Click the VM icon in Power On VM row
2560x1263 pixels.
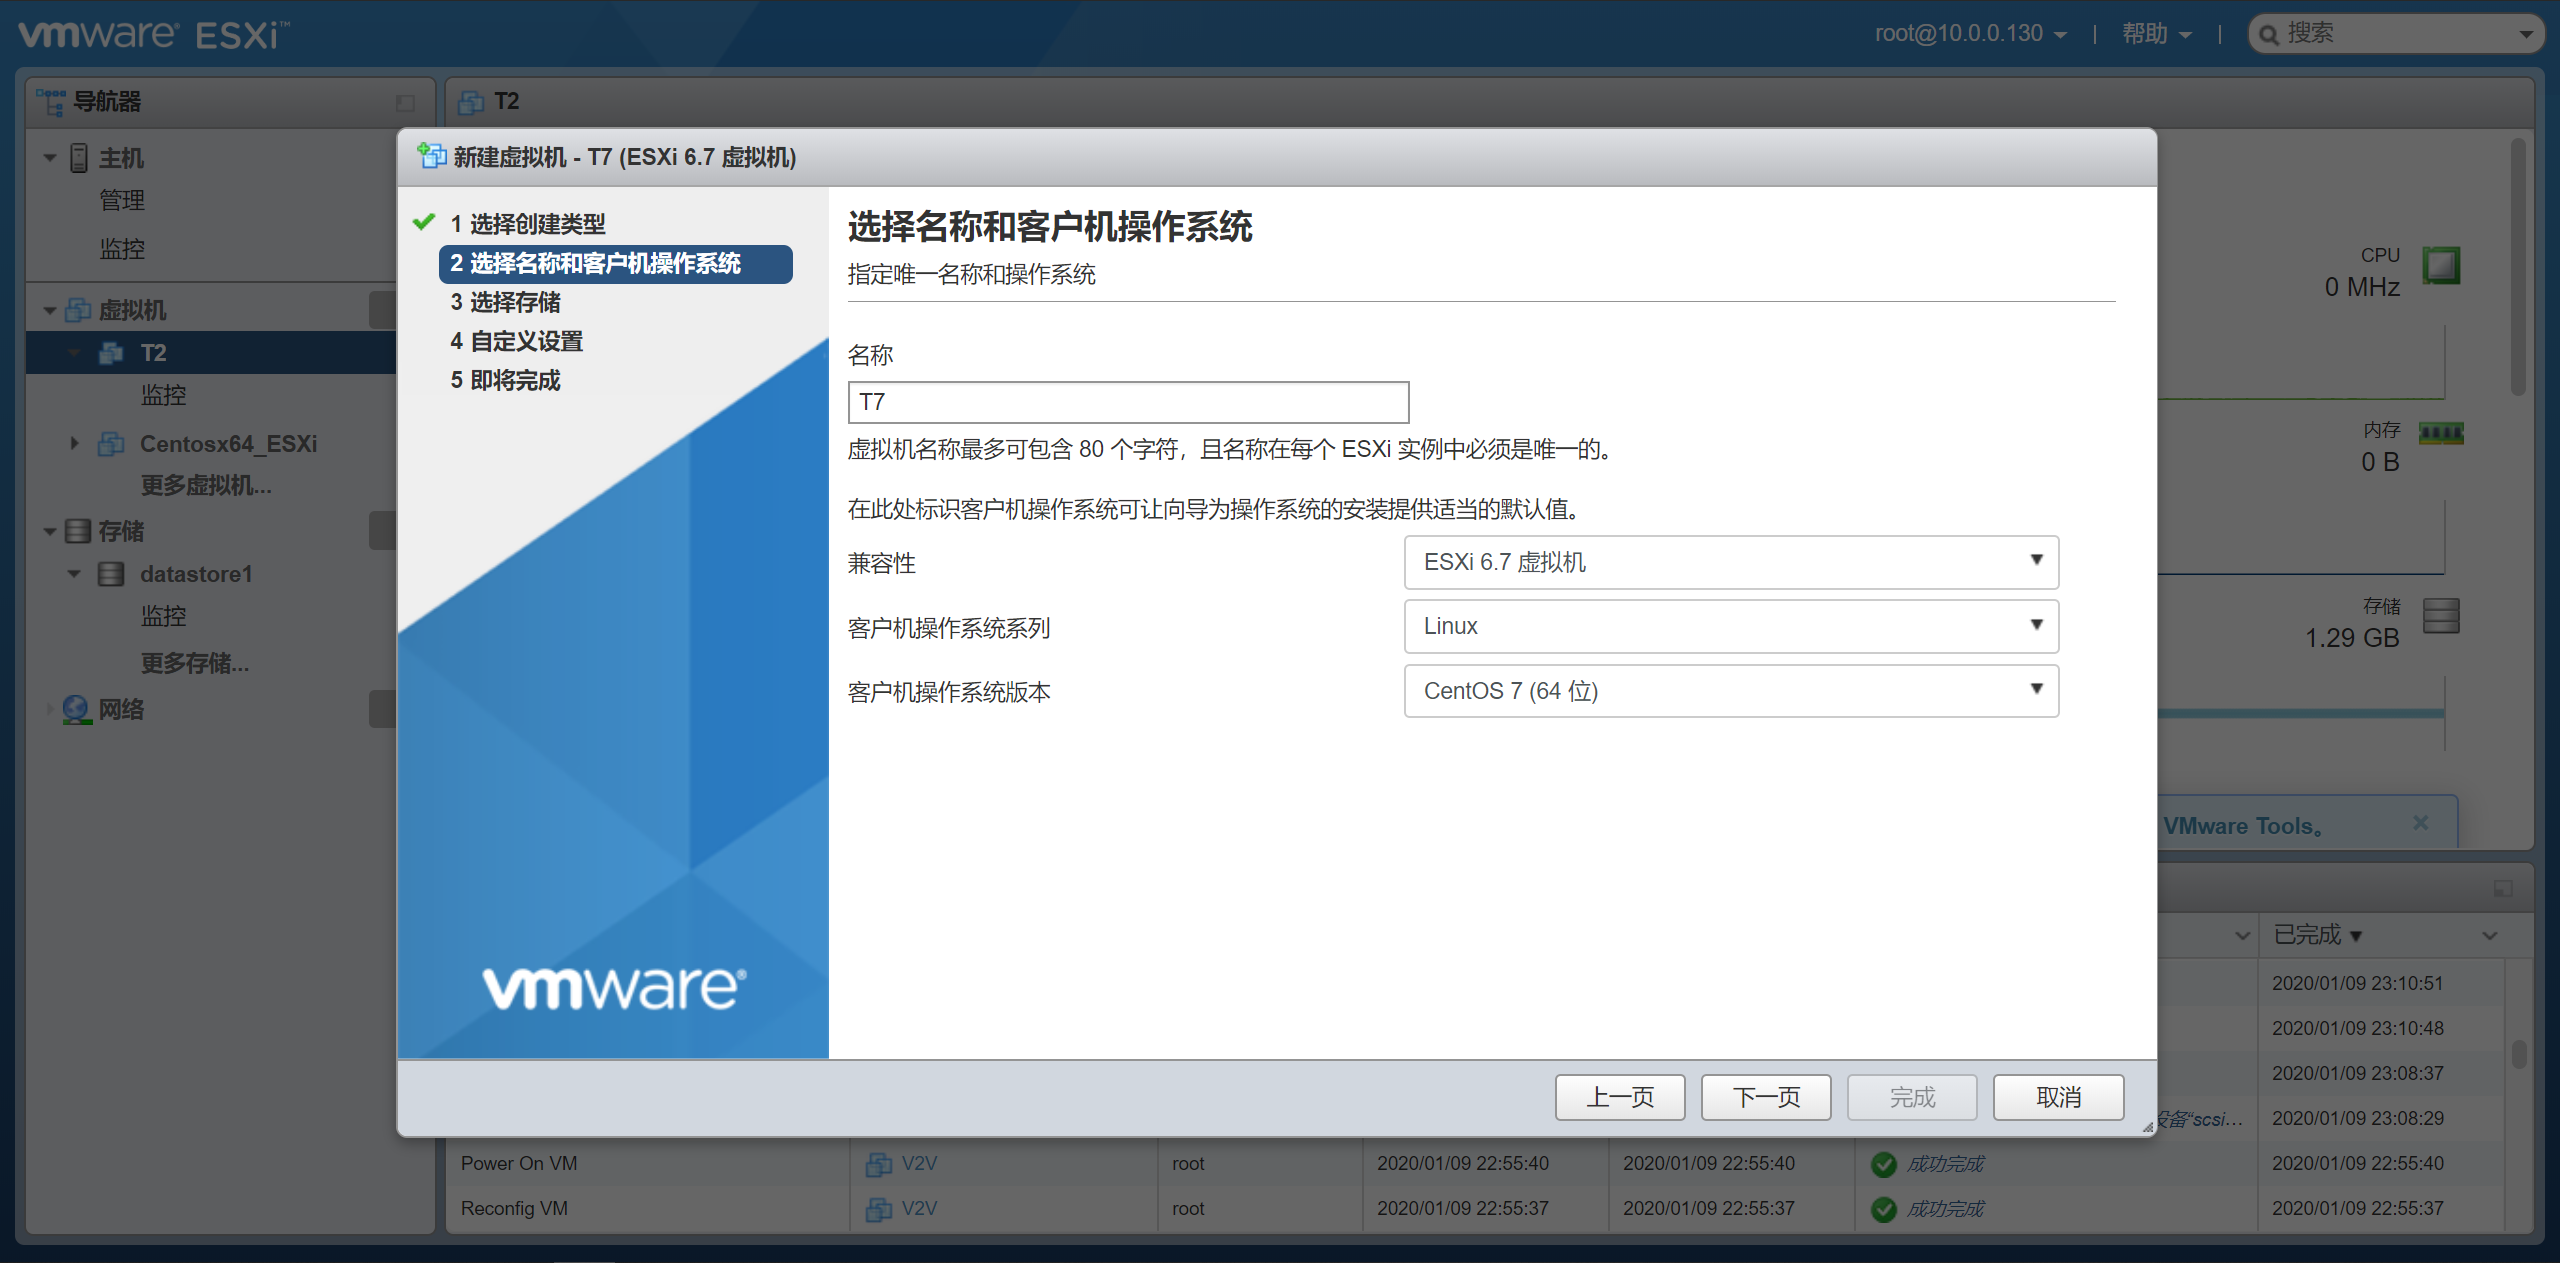878,1164
